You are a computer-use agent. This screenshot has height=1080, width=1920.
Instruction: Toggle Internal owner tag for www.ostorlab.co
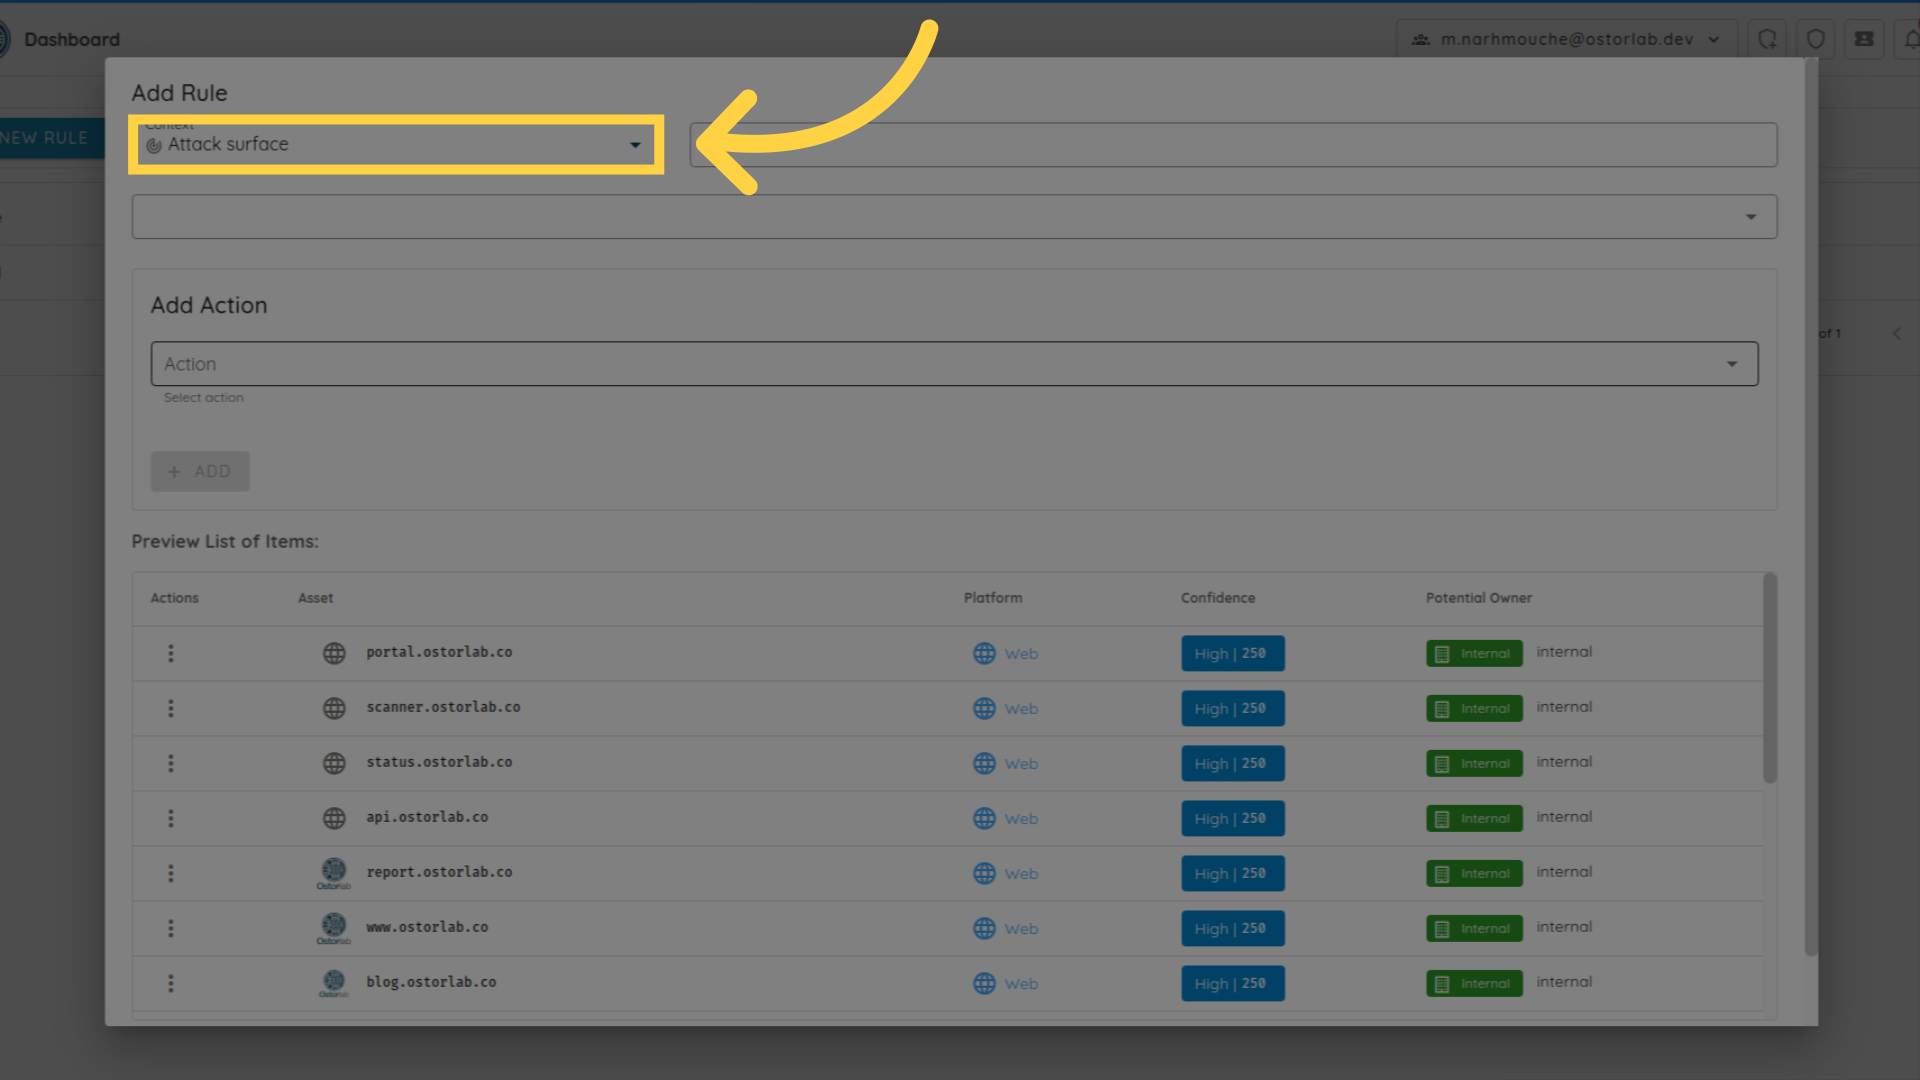(1474, 928)
